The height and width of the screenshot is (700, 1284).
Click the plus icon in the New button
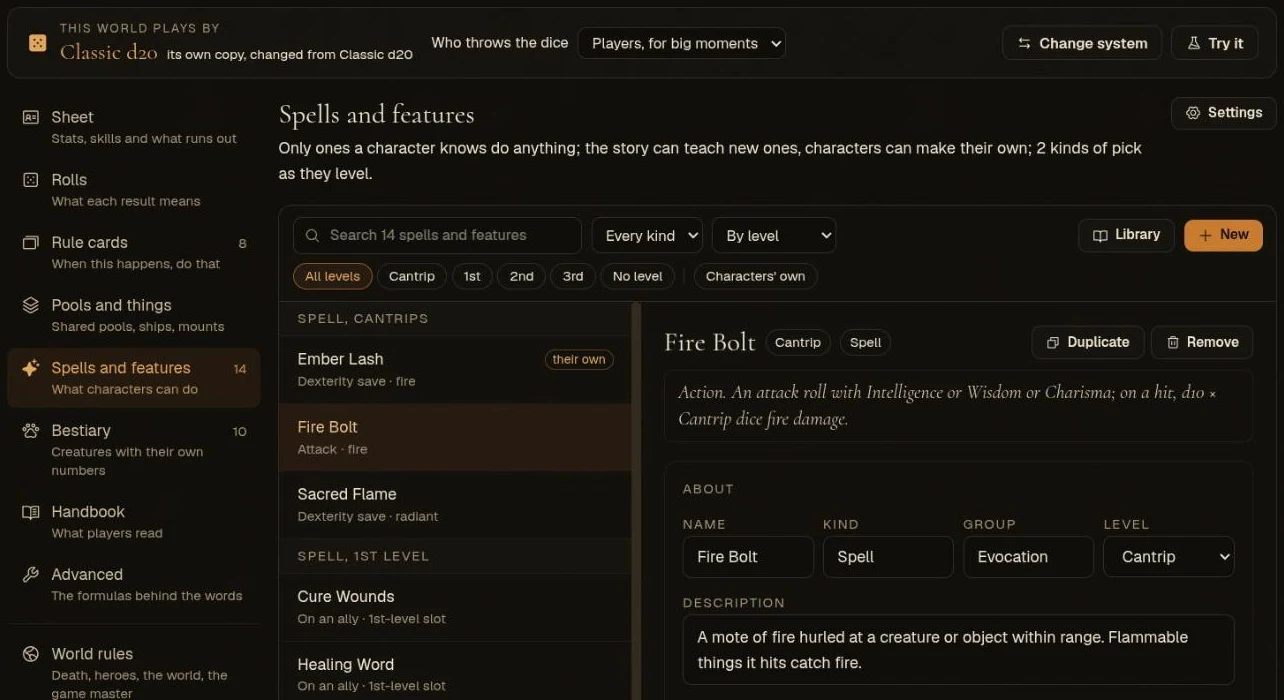coord(1205,235)
